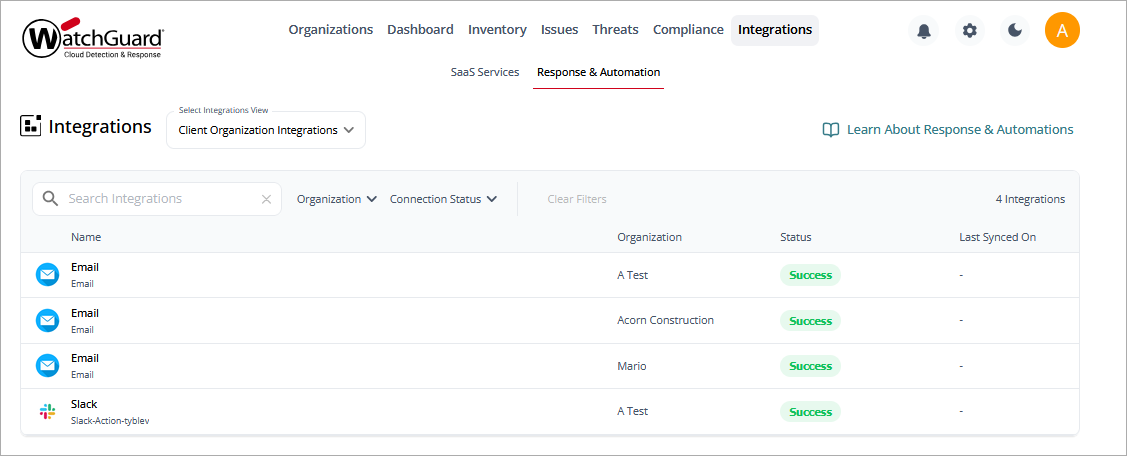Image resolution: width=1127 pixels, height=456 pixels.
Task: Open settings gear icon
Action: pyautogui.click(x=970, y=31)
